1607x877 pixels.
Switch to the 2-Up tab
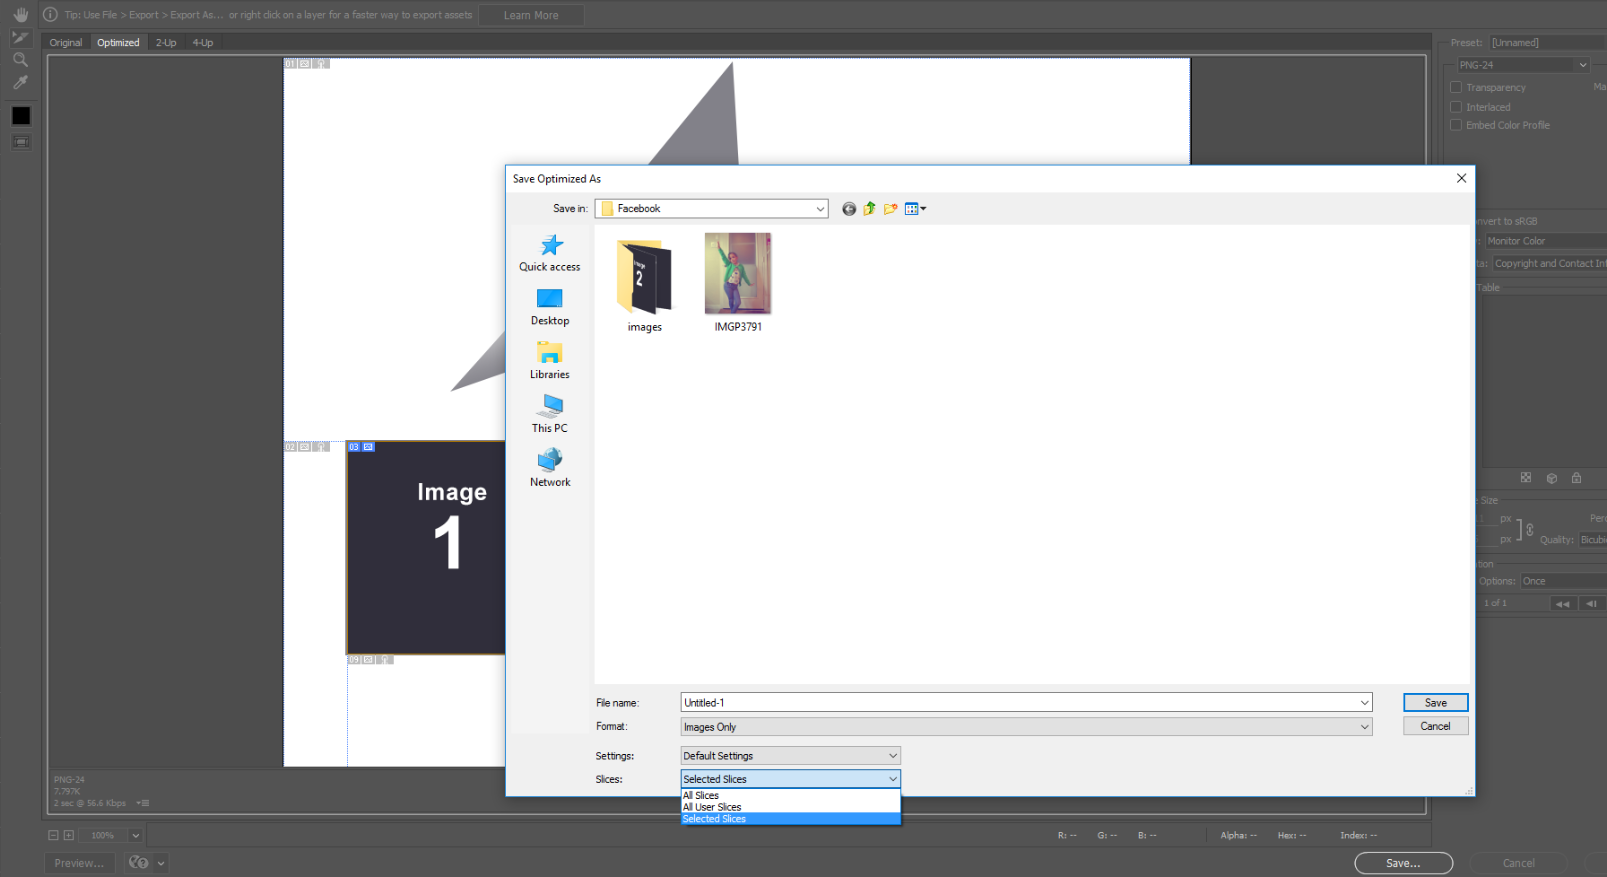166,43
